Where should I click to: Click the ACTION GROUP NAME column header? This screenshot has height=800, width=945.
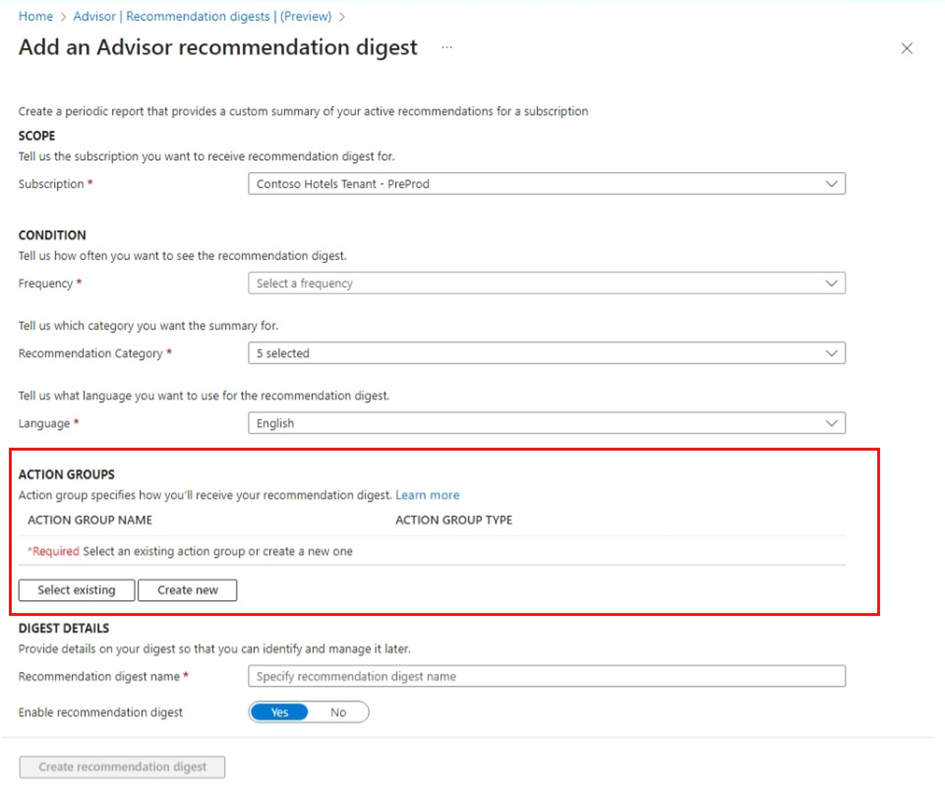(x=90, y=520)
